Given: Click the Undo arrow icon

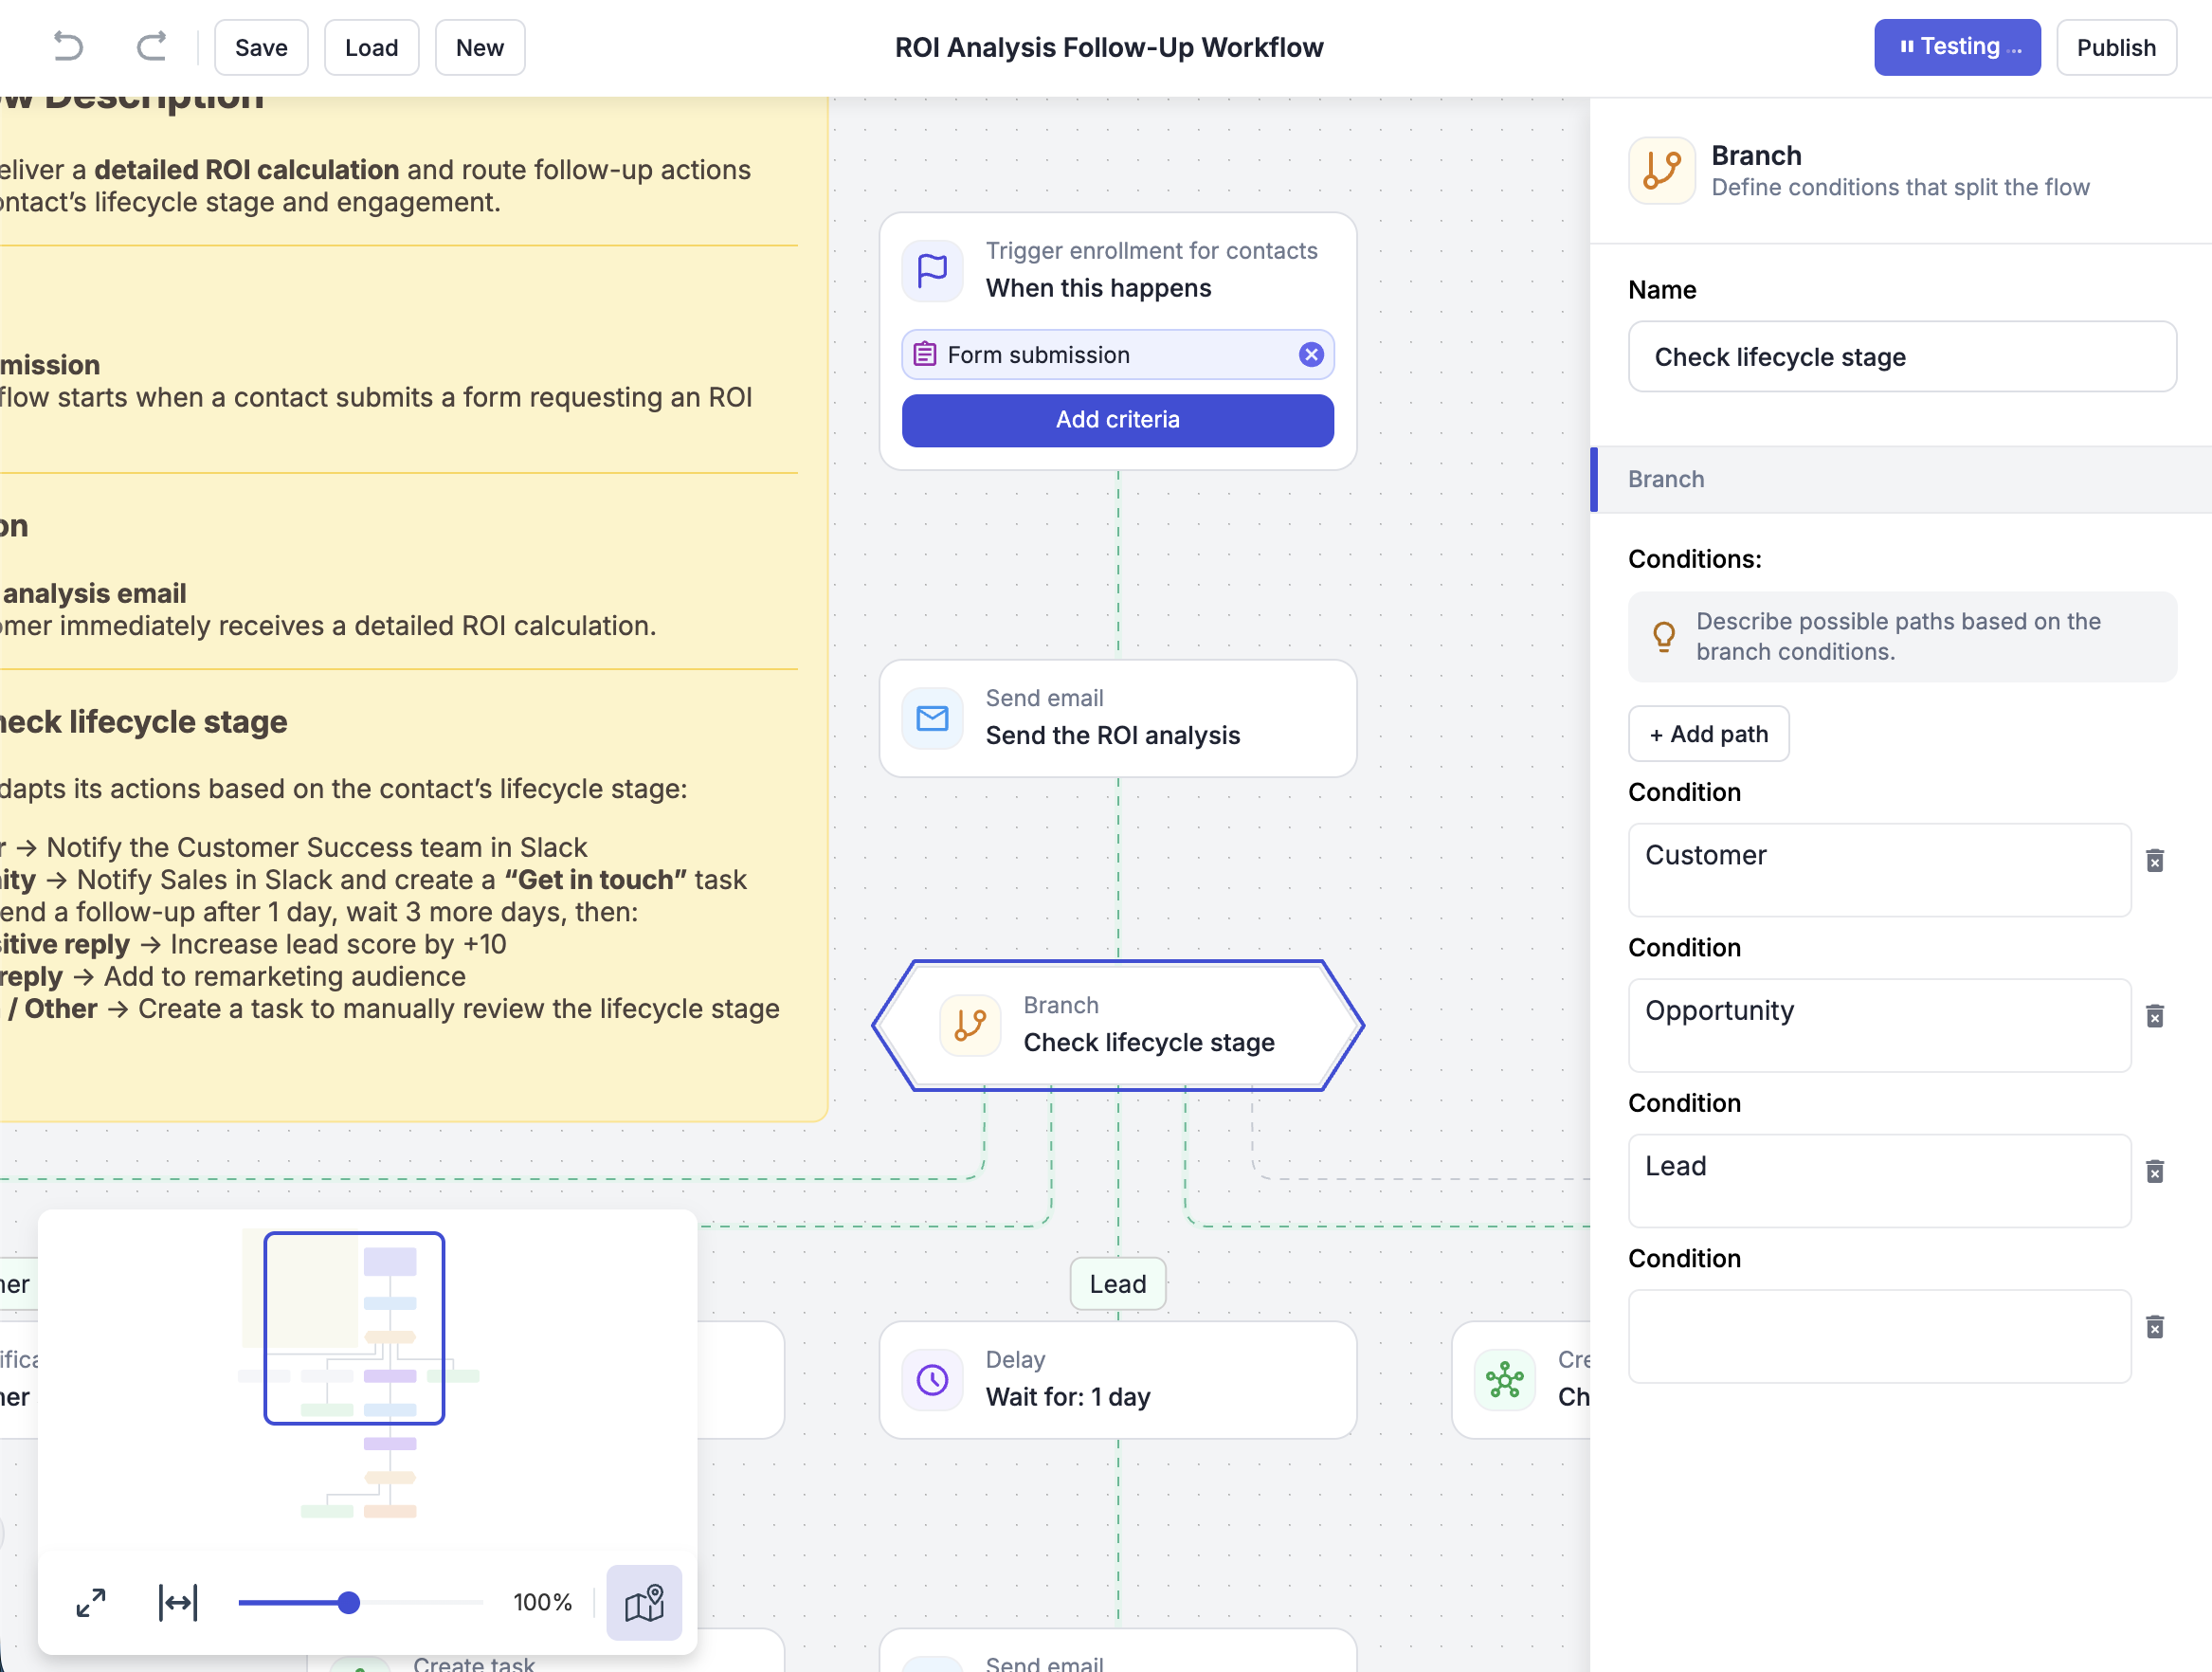Looking at the screenshot, I should click(x=67, y=47).
